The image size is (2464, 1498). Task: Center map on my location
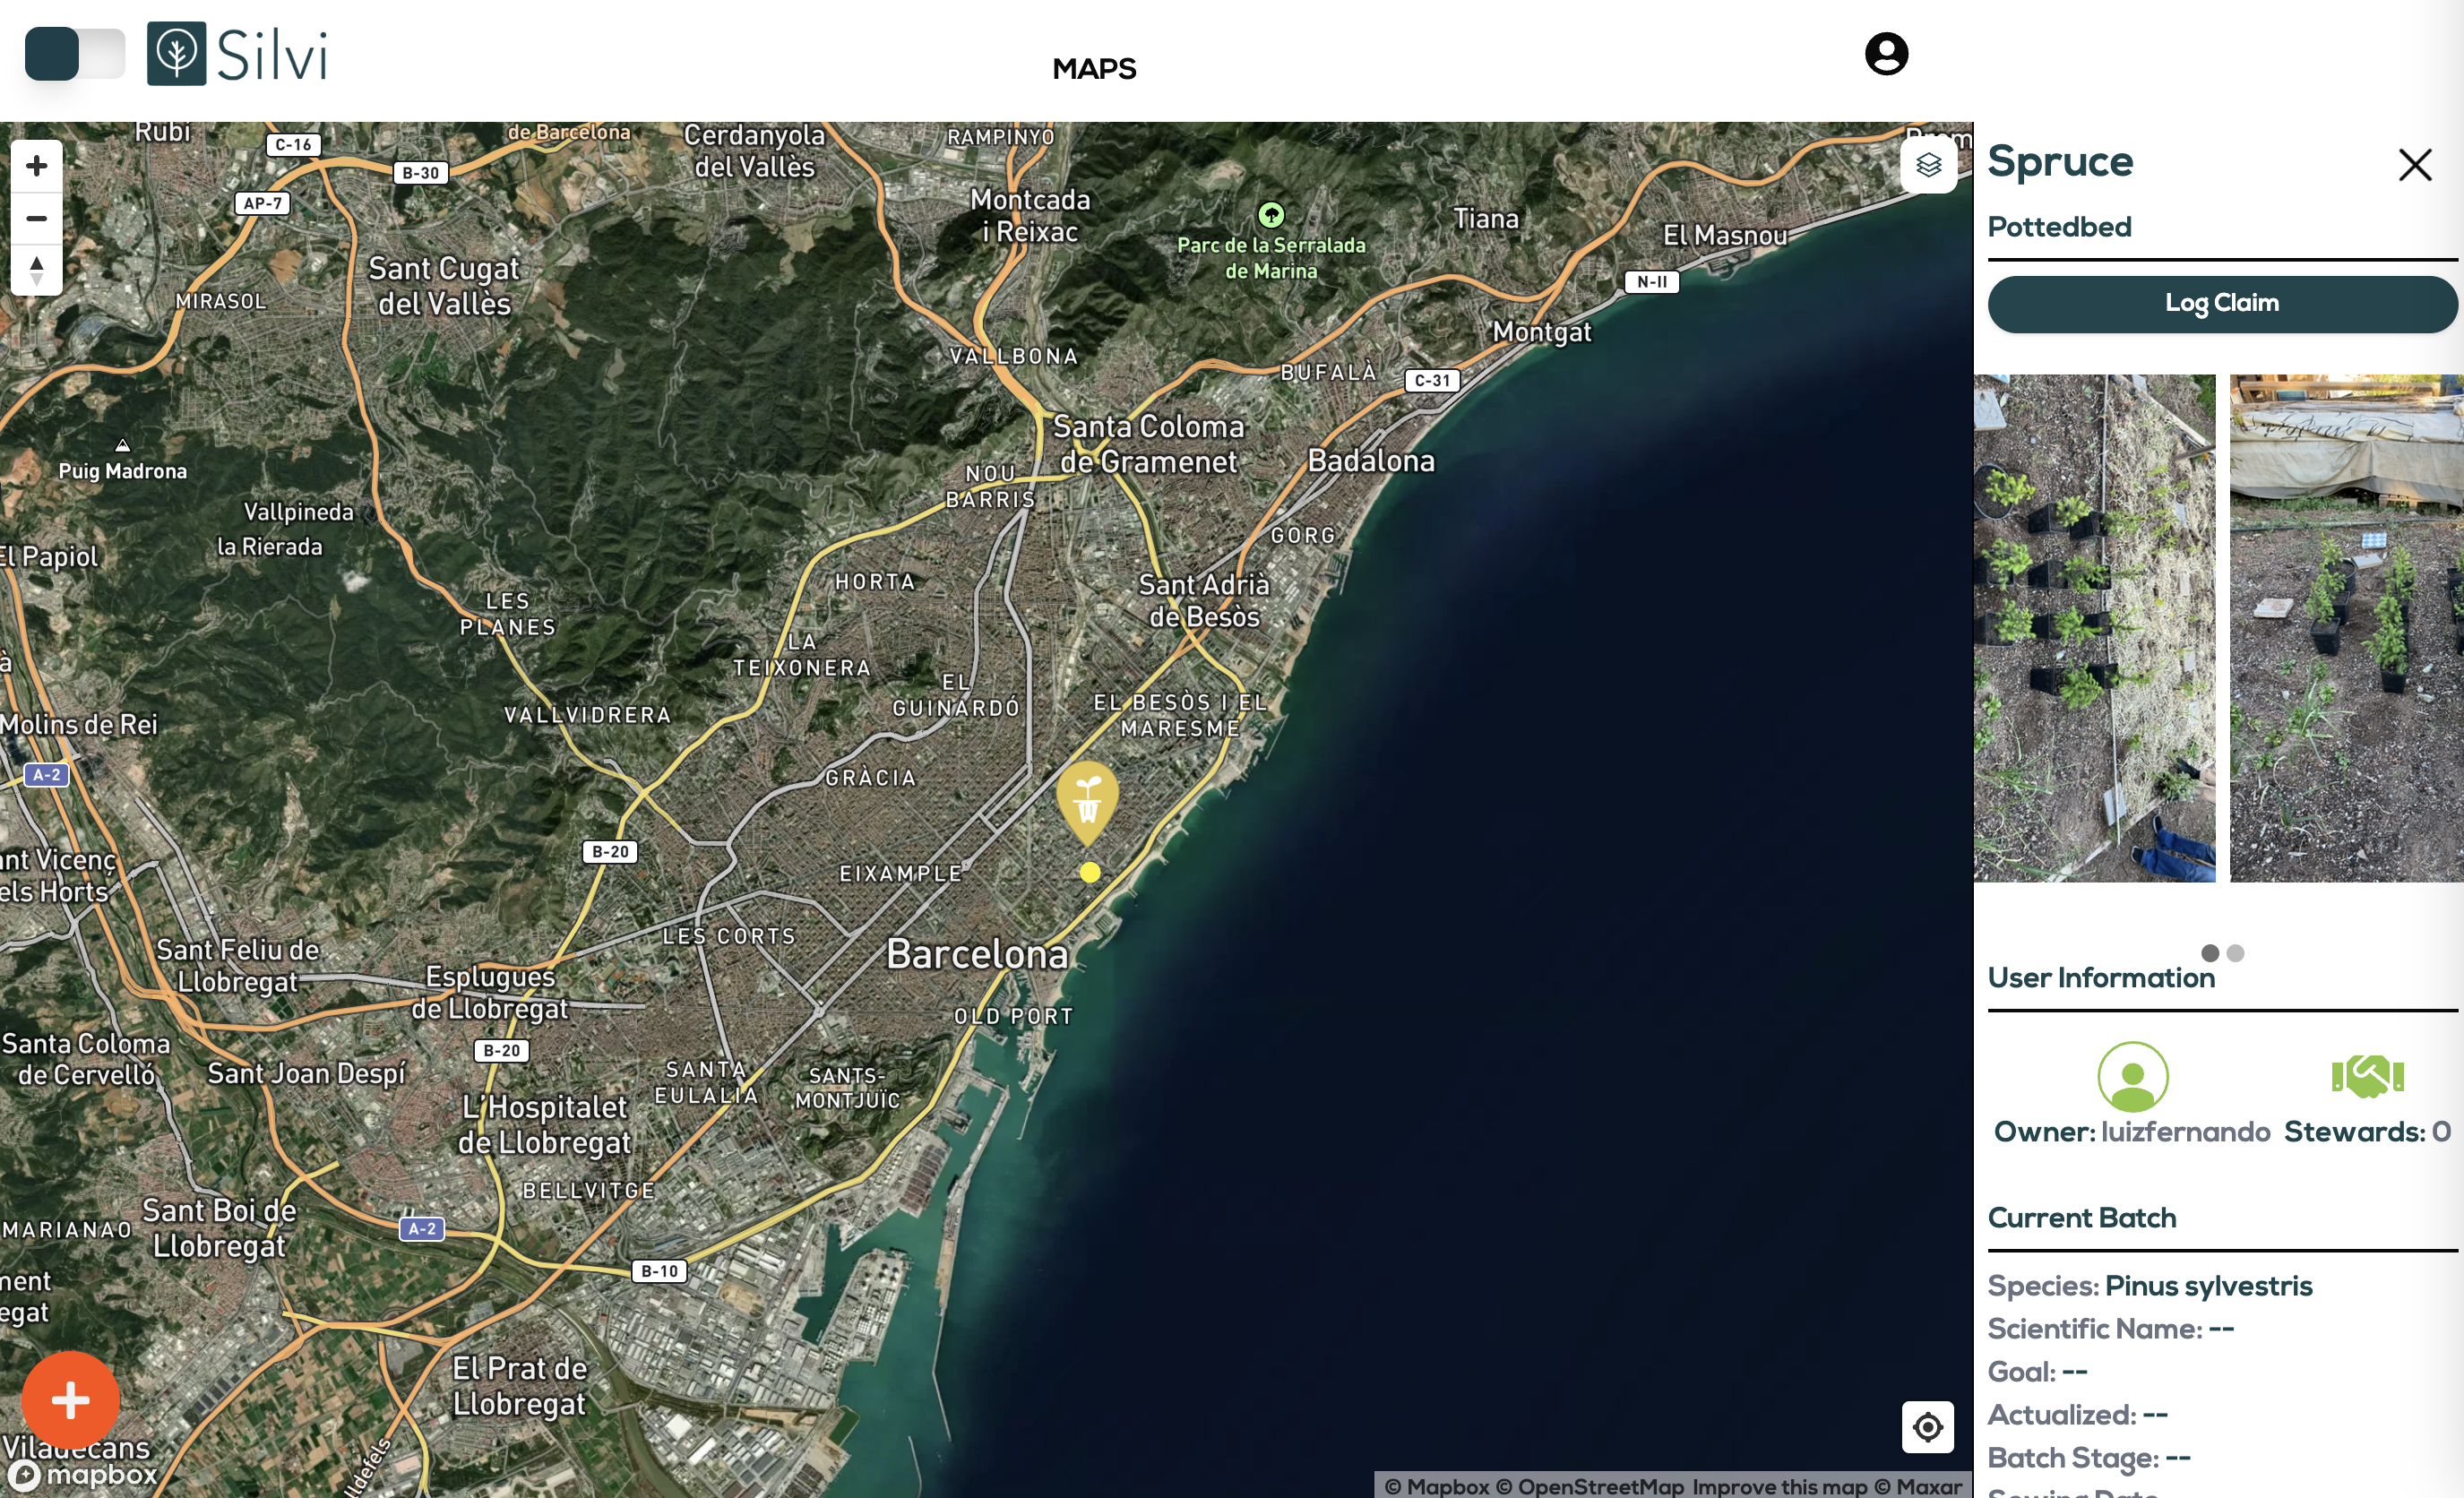[1927, 1427]
